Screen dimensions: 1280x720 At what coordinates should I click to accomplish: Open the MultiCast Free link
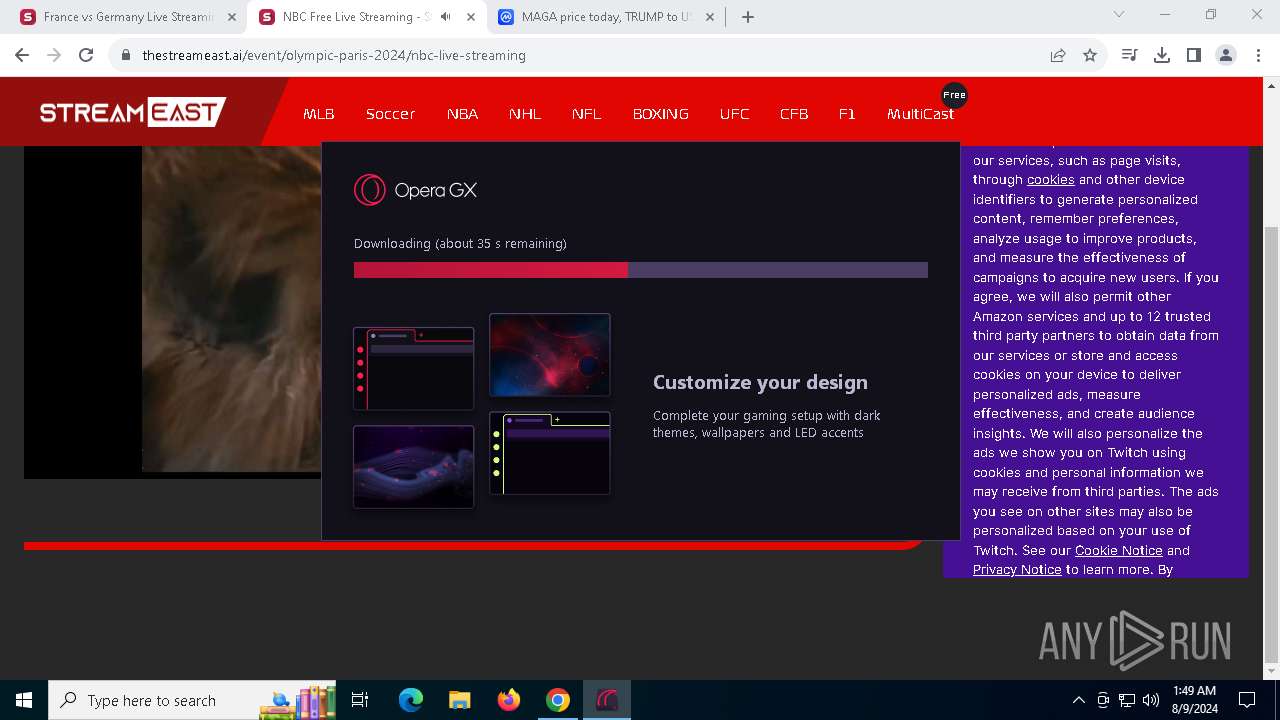[x=921, y=114]
